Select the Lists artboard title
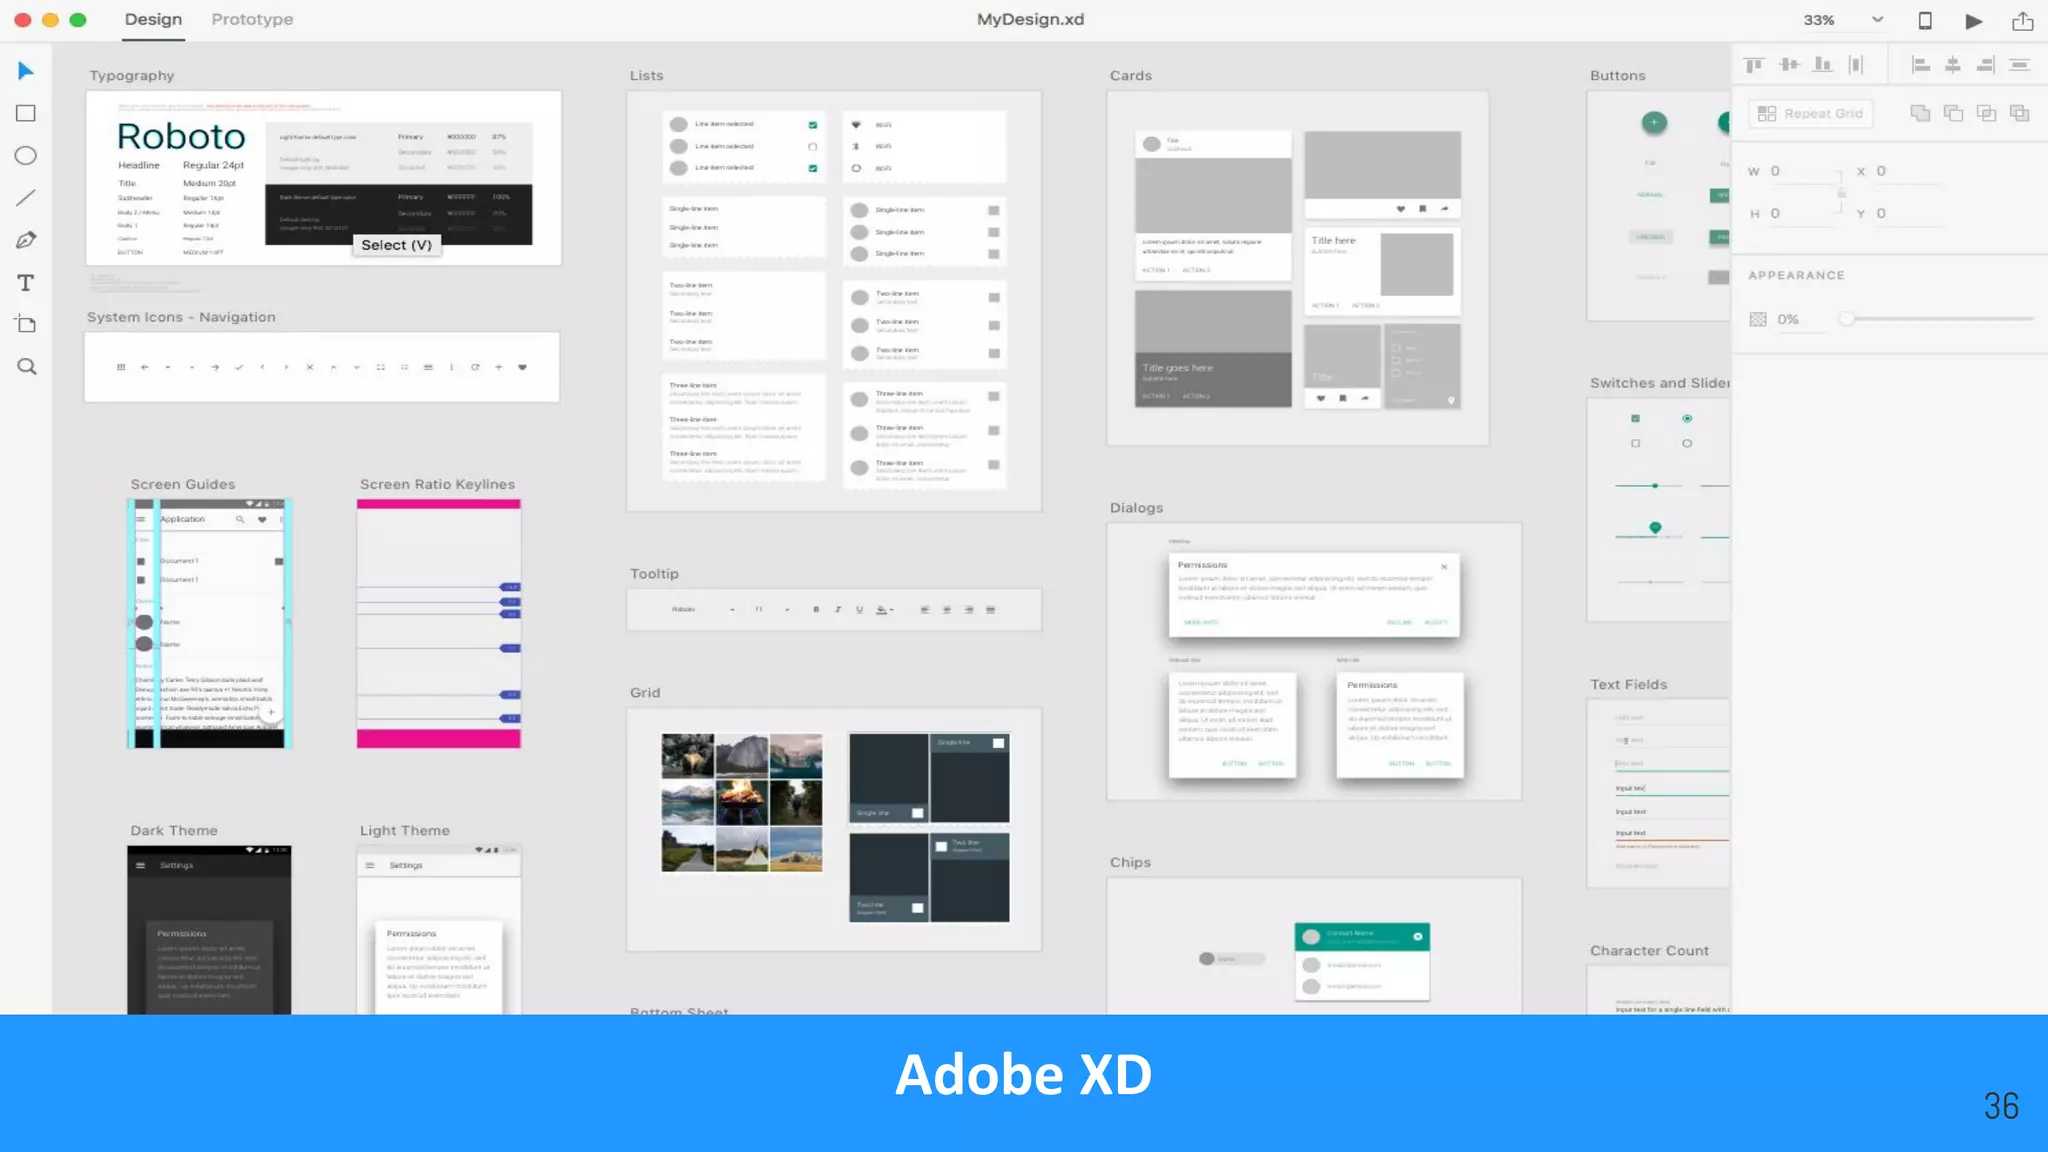Image resolution: width=2048 pixels, height=1152 pixels. 646,76
